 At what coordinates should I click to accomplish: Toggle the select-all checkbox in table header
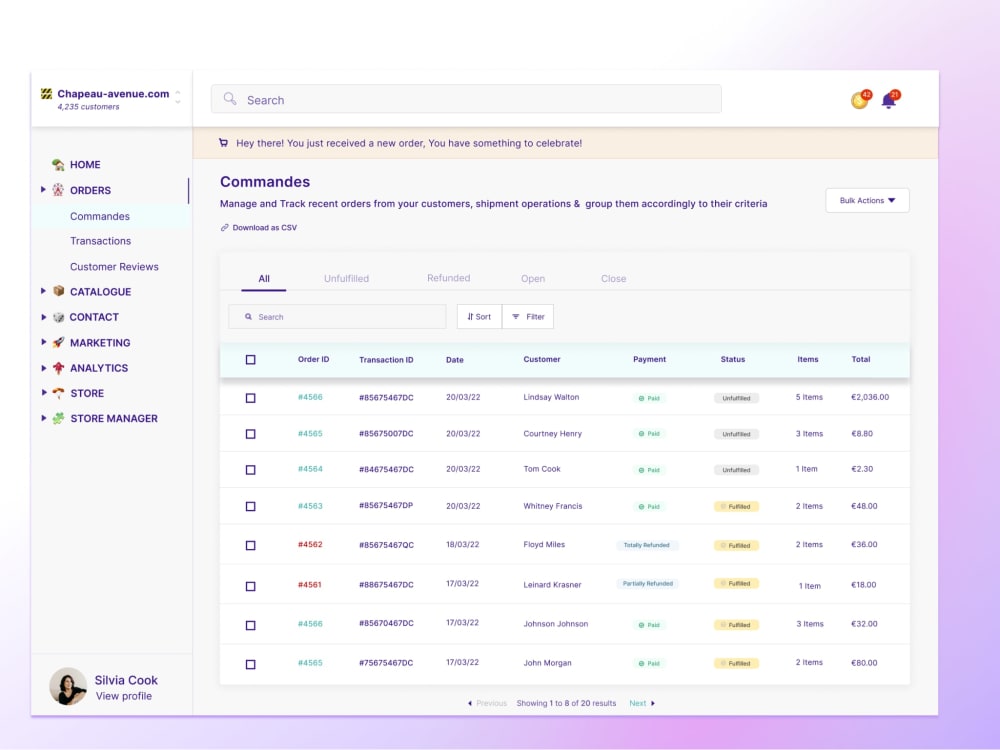(x=251, y=360)
